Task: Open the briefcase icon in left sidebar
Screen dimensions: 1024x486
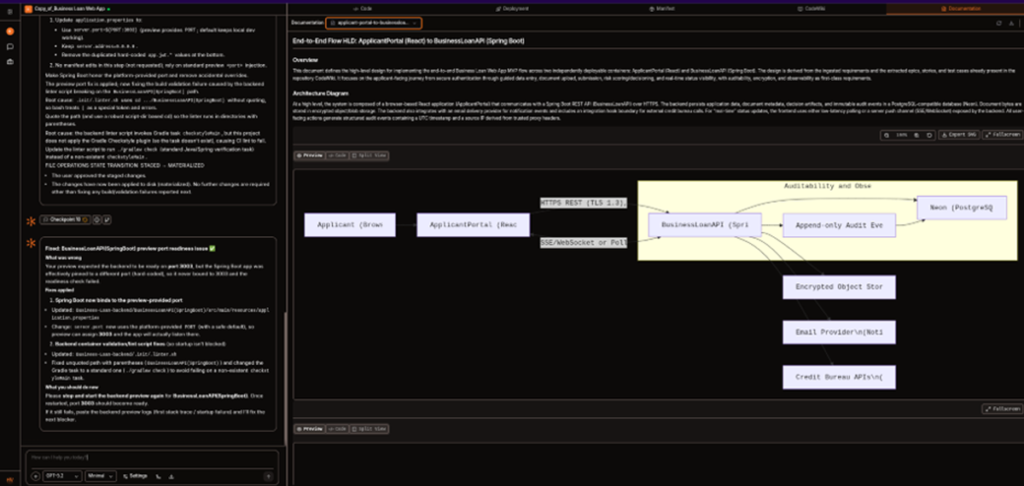Action: [x=10, y=61]
